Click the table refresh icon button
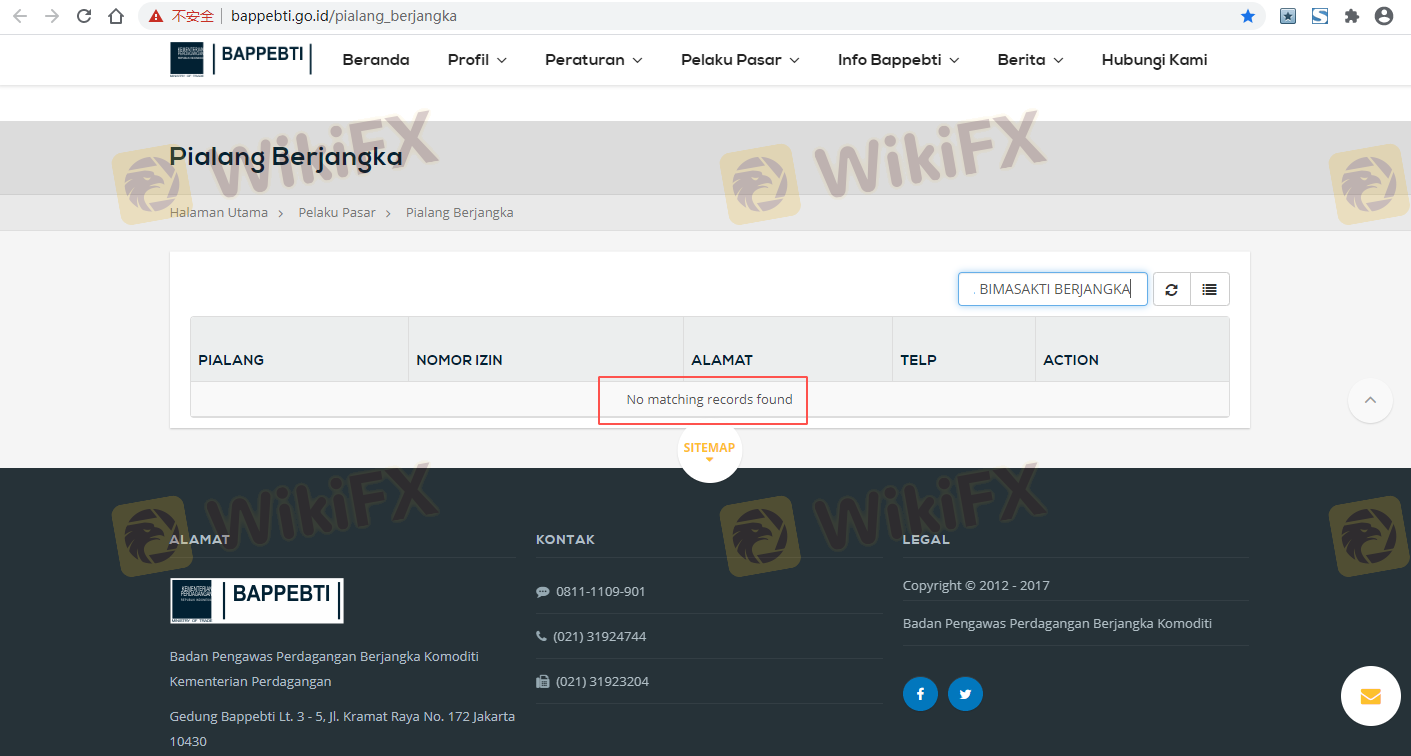Screen dimensions: 1411x756 tap(1171, 290)
